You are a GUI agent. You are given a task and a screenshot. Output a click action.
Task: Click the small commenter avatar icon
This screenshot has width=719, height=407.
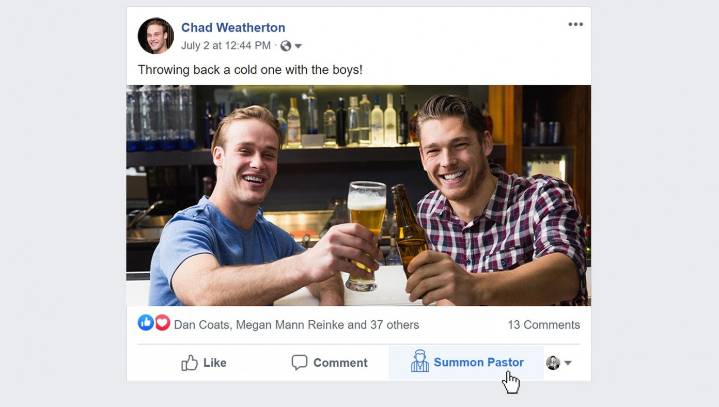553,363
